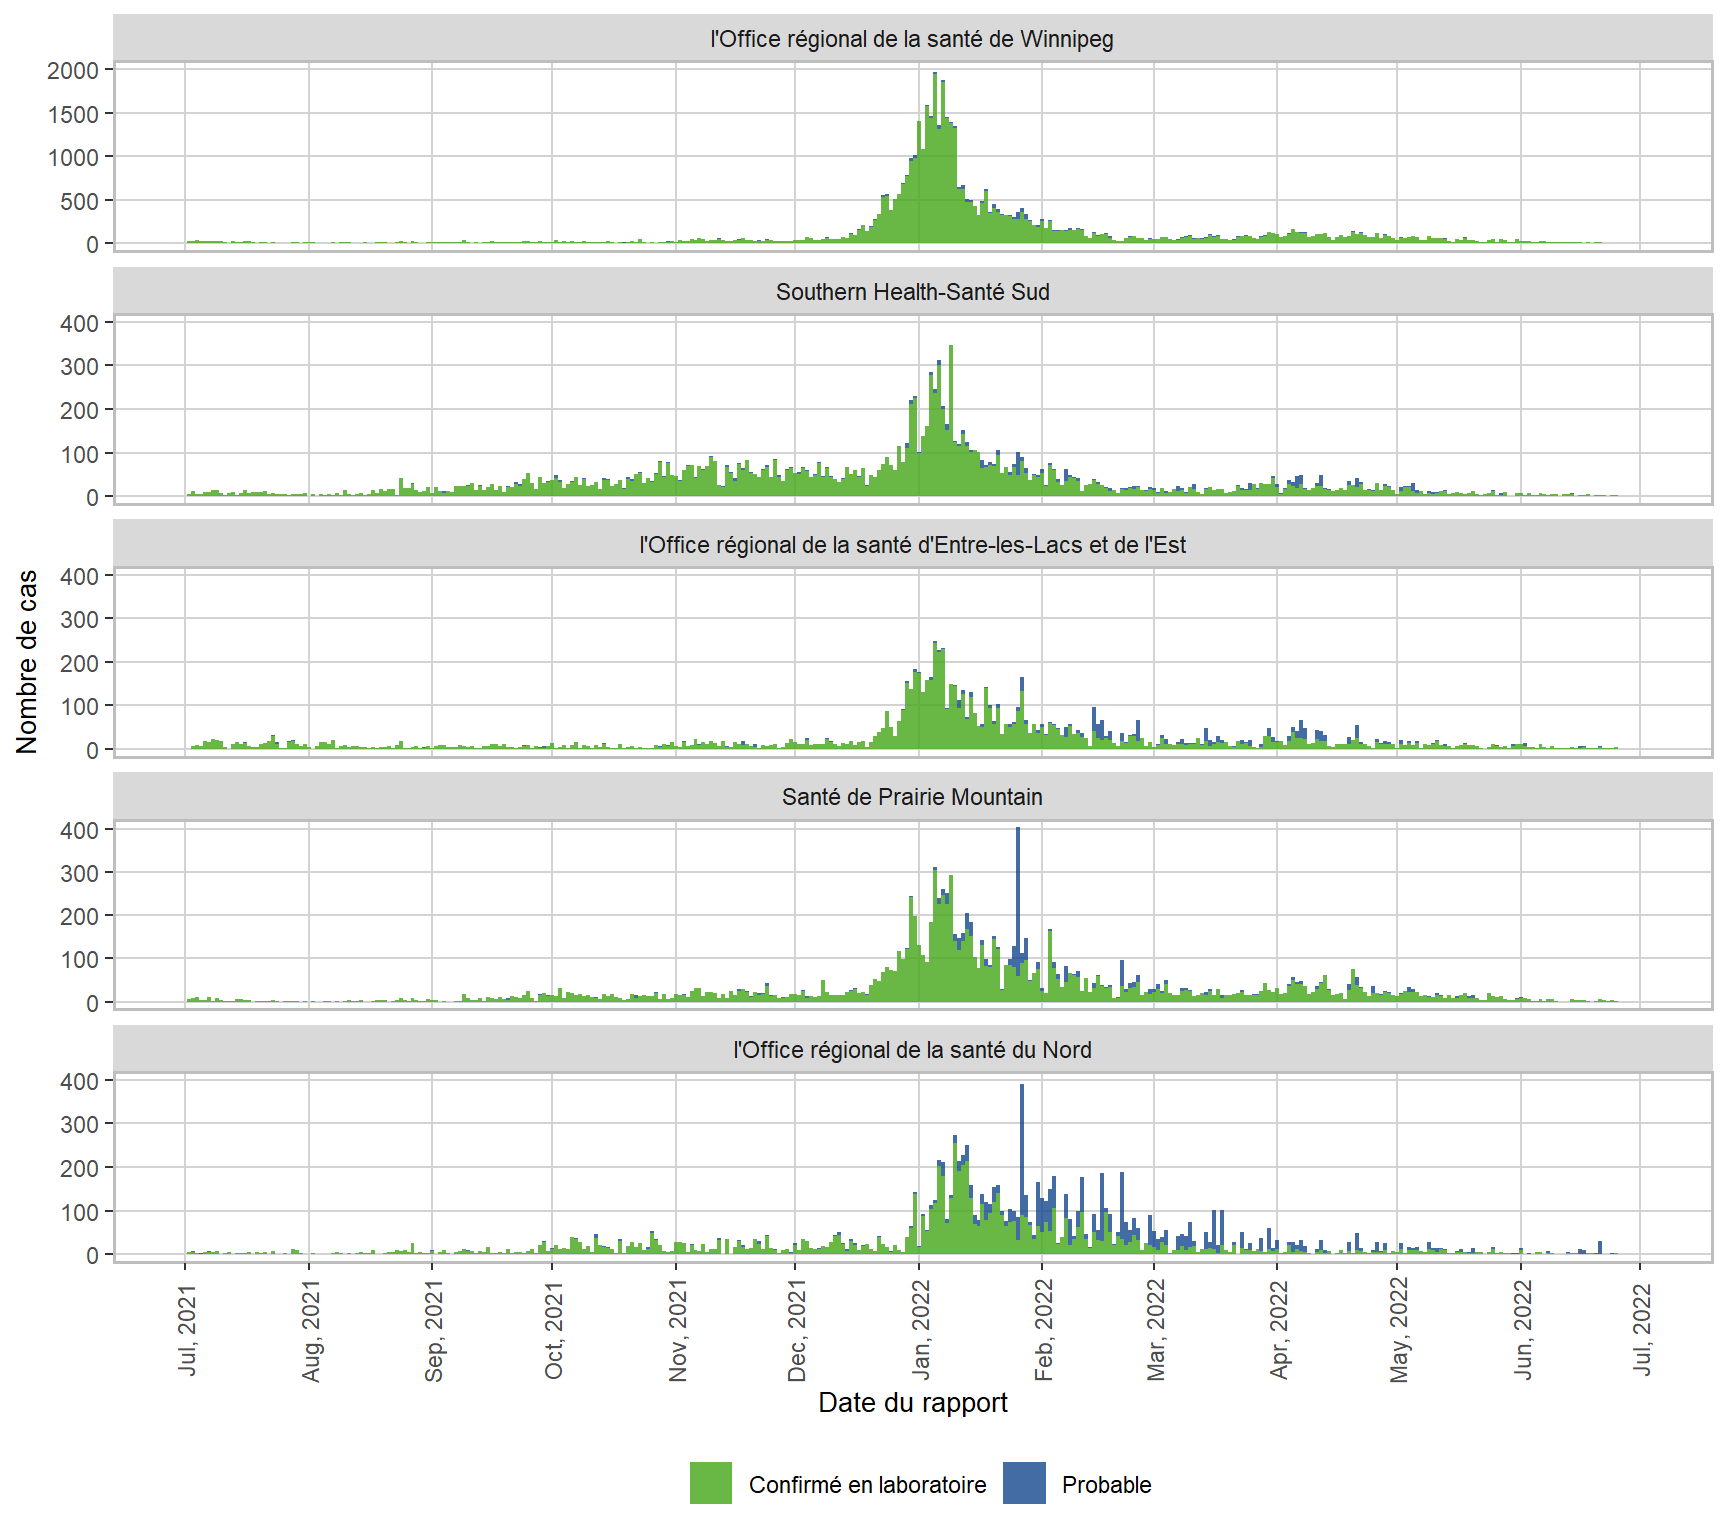Select the "Probable" legend text label
This screenshot has height=1536, width=1728.
pyautogui.click(x=1106, y=1485)
